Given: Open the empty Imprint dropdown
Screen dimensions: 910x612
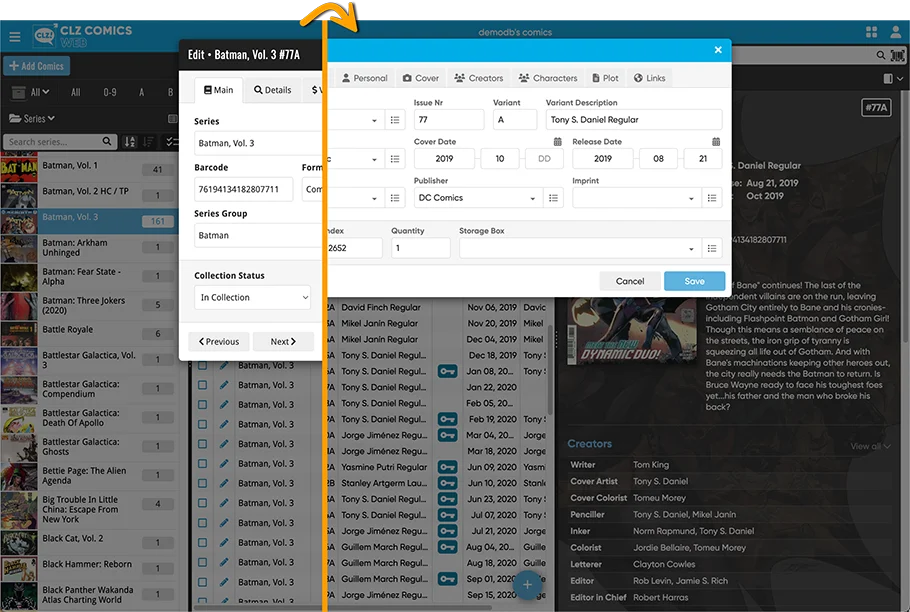Looking at the screenshot, I should (x=637, y=198).
